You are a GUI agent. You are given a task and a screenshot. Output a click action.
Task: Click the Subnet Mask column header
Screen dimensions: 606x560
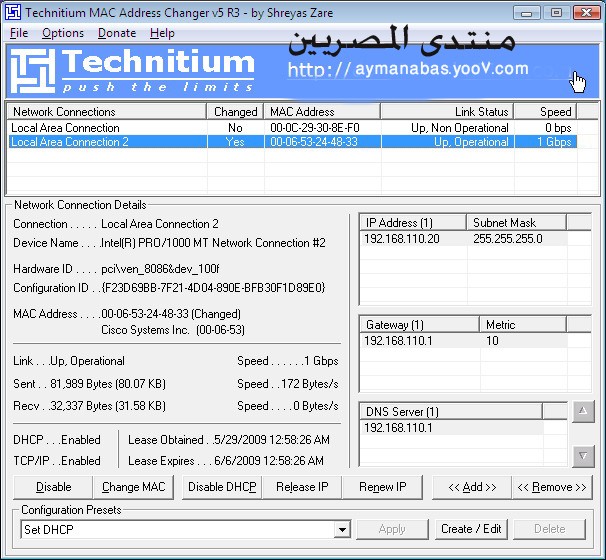click(x=516, y=223)
